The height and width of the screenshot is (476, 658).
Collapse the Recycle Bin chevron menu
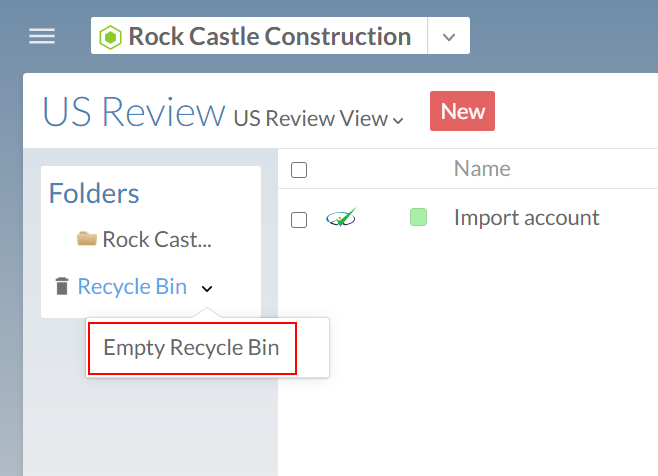coord(207,288)
